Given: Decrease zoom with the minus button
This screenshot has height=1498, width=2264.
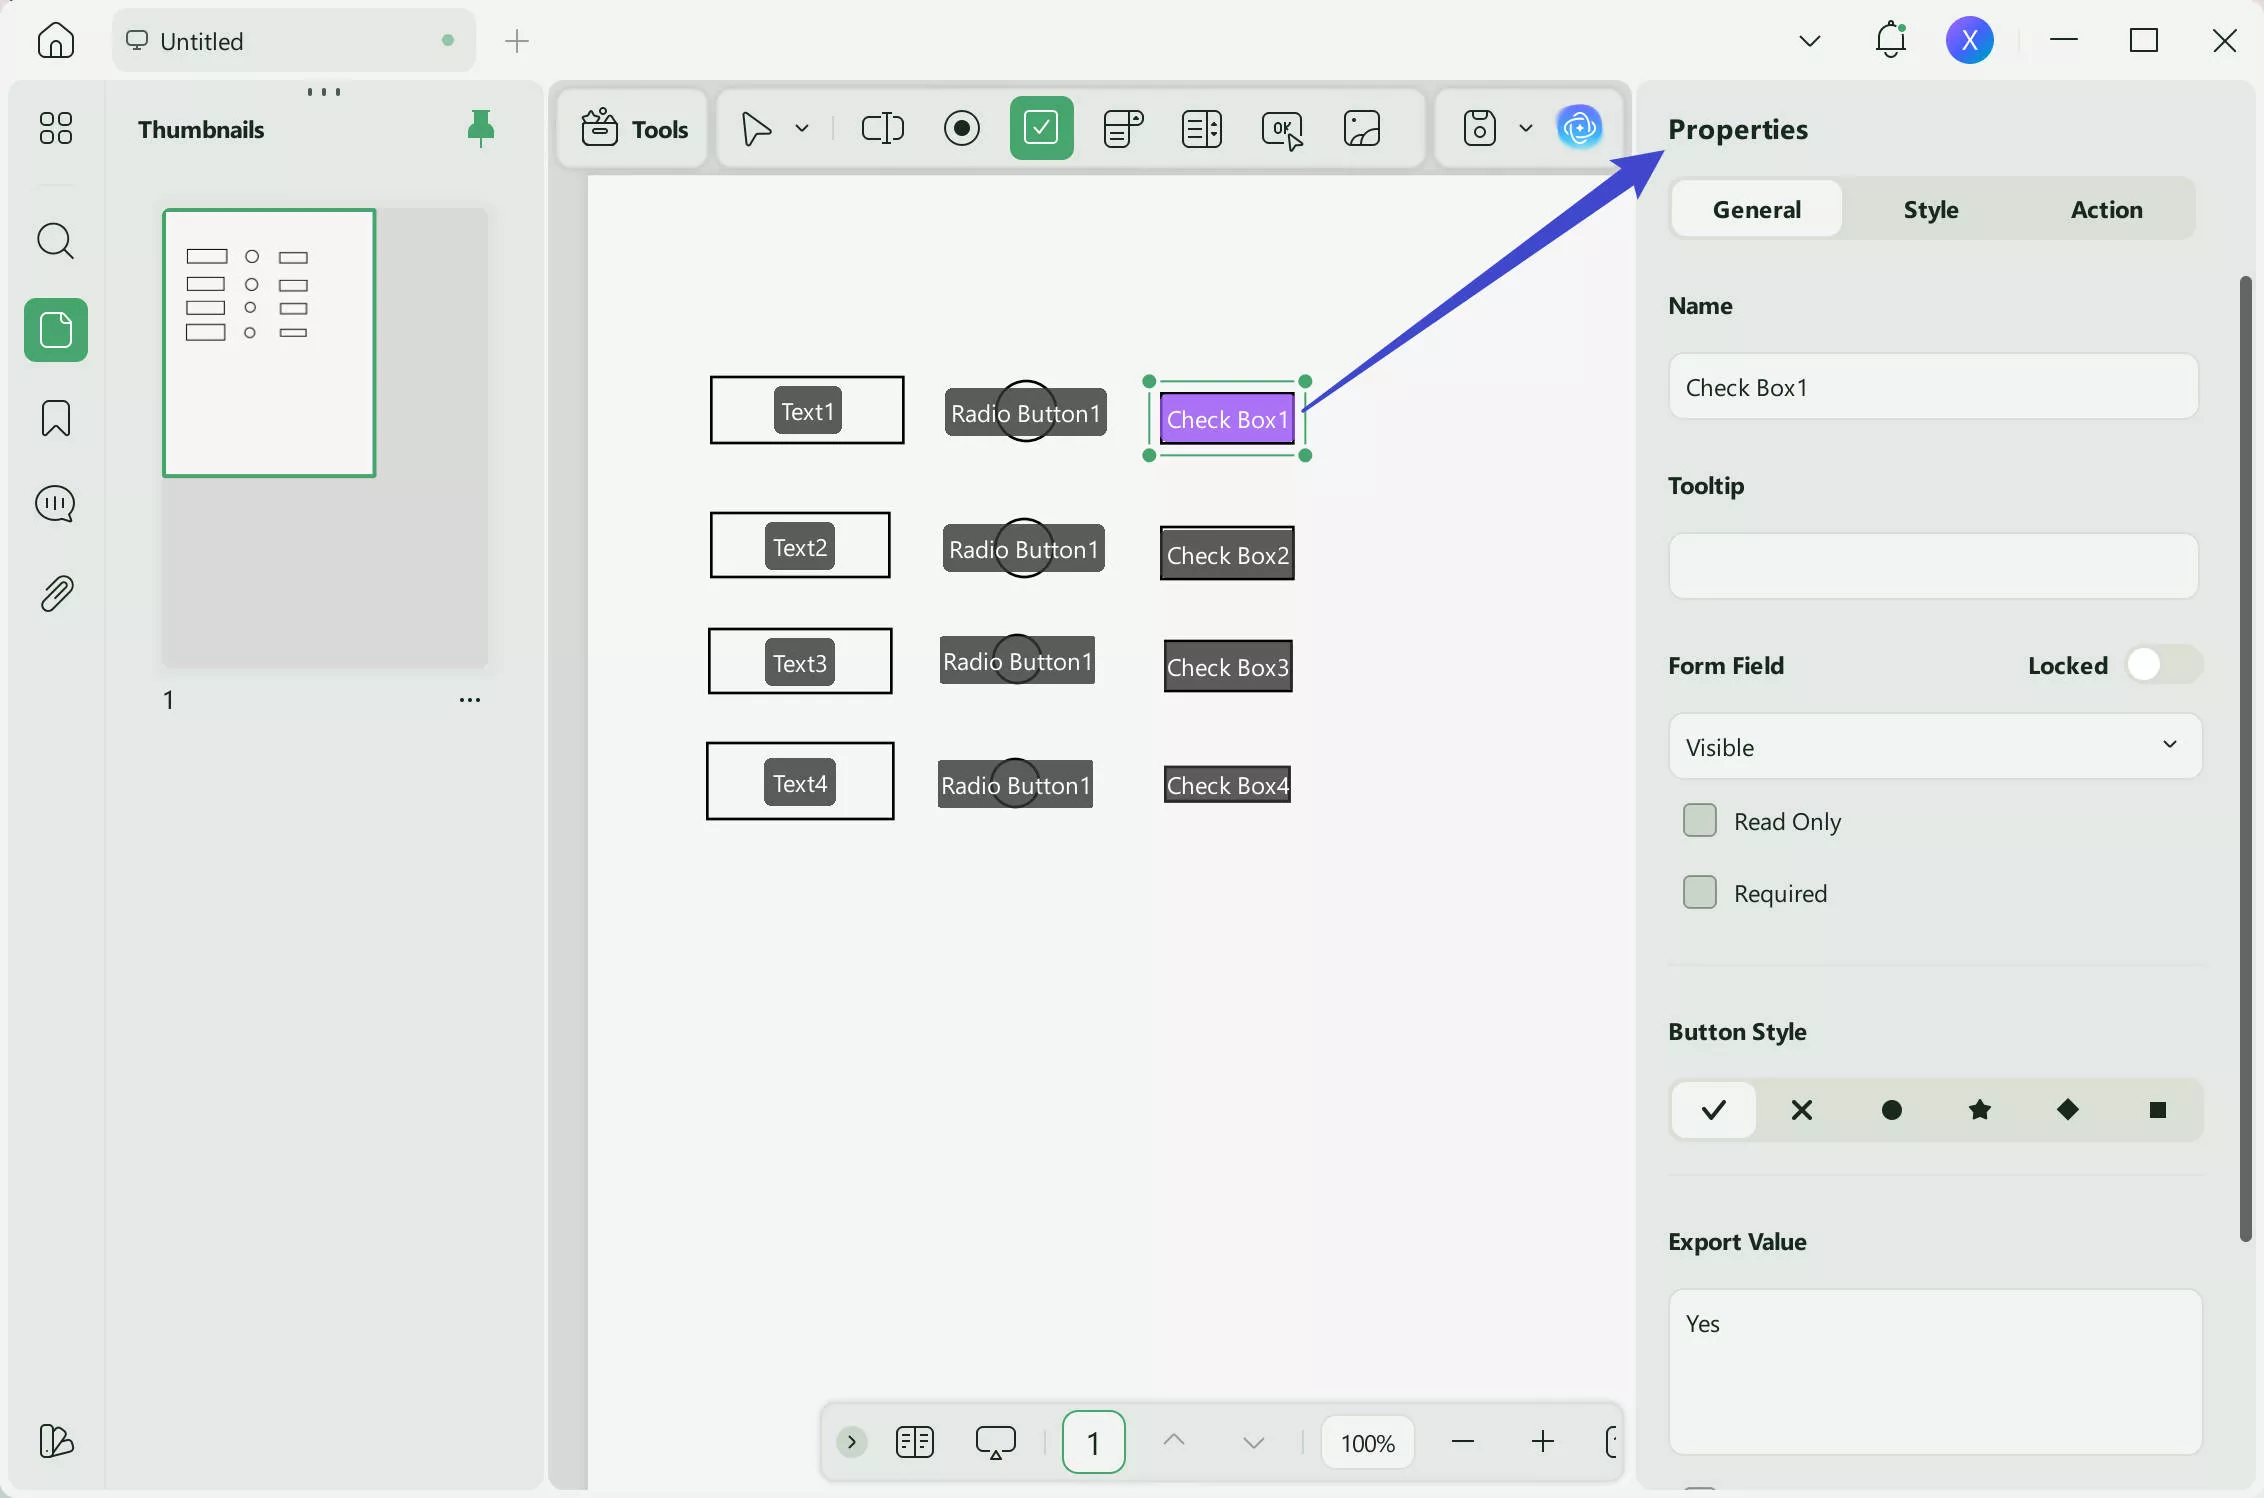Looking at the screenshot, I should (1463, 1442).
